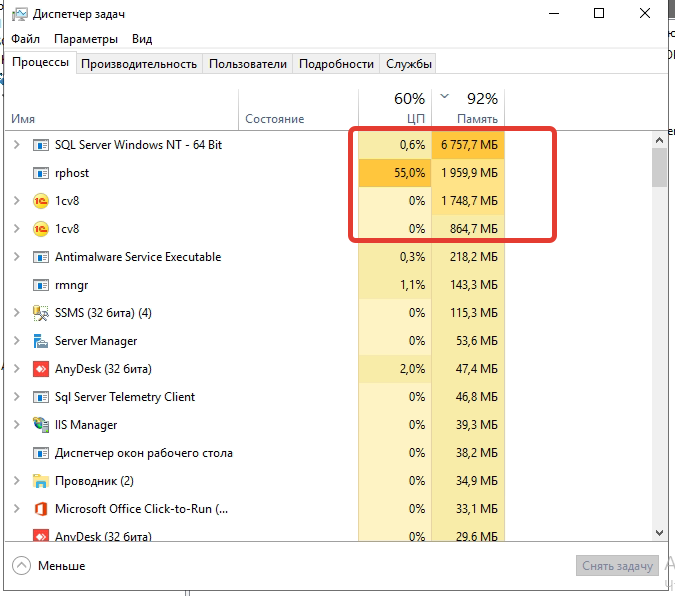
Task: Click the 1cv8 icon with 864,7 МБ memory
Action: (41, 229)
